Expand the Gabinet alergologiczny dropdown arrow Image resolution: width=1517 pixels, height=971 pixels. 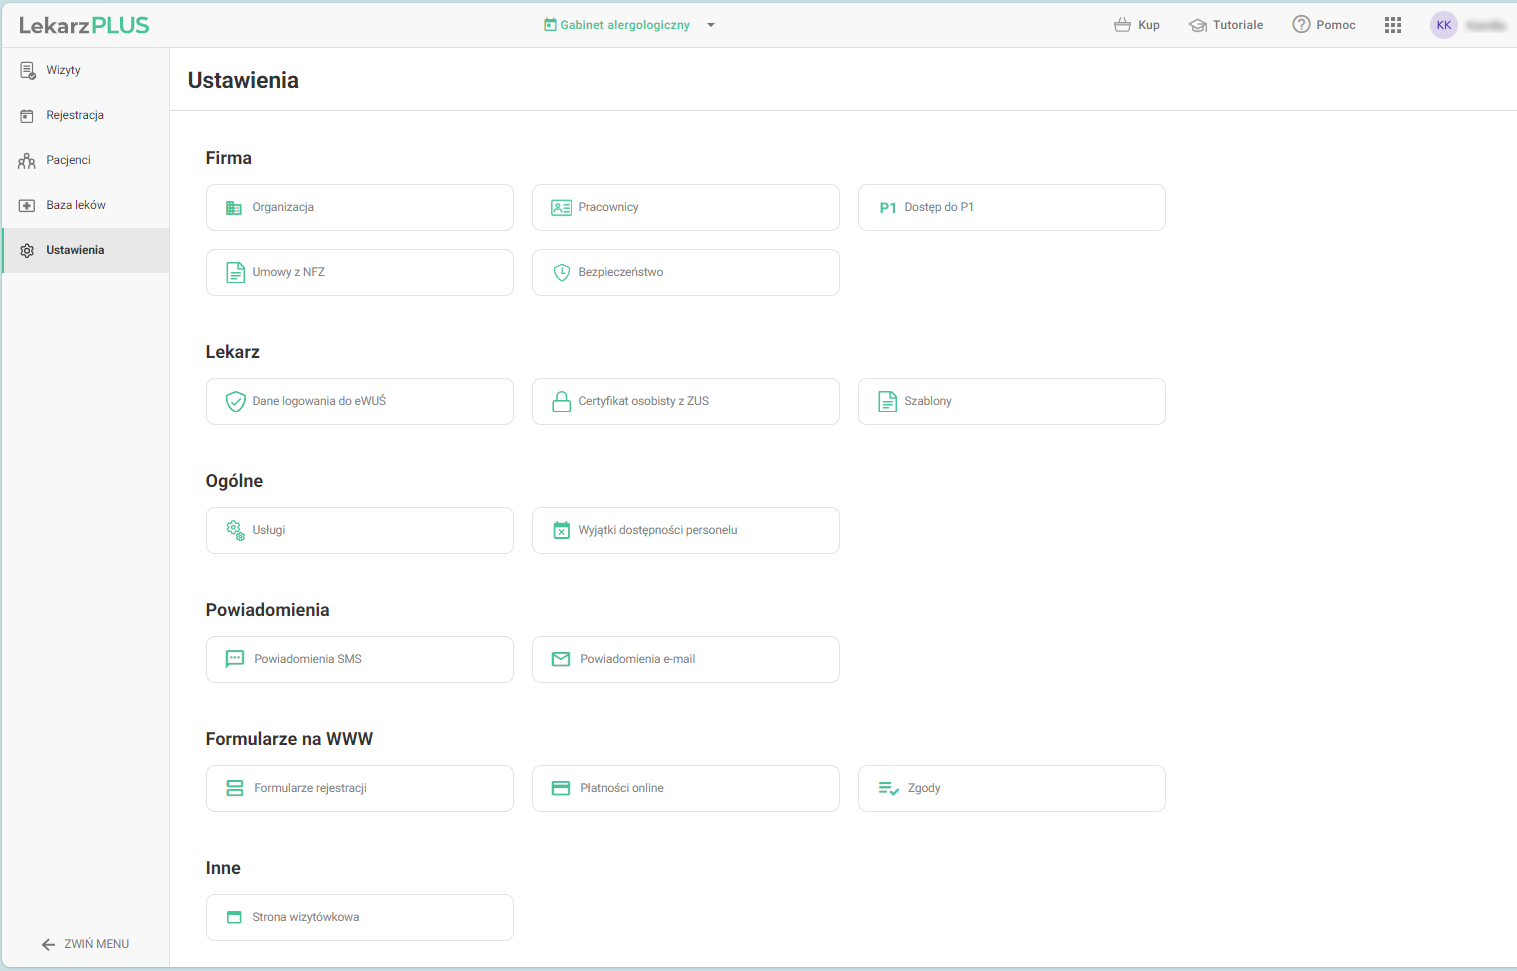711,25
